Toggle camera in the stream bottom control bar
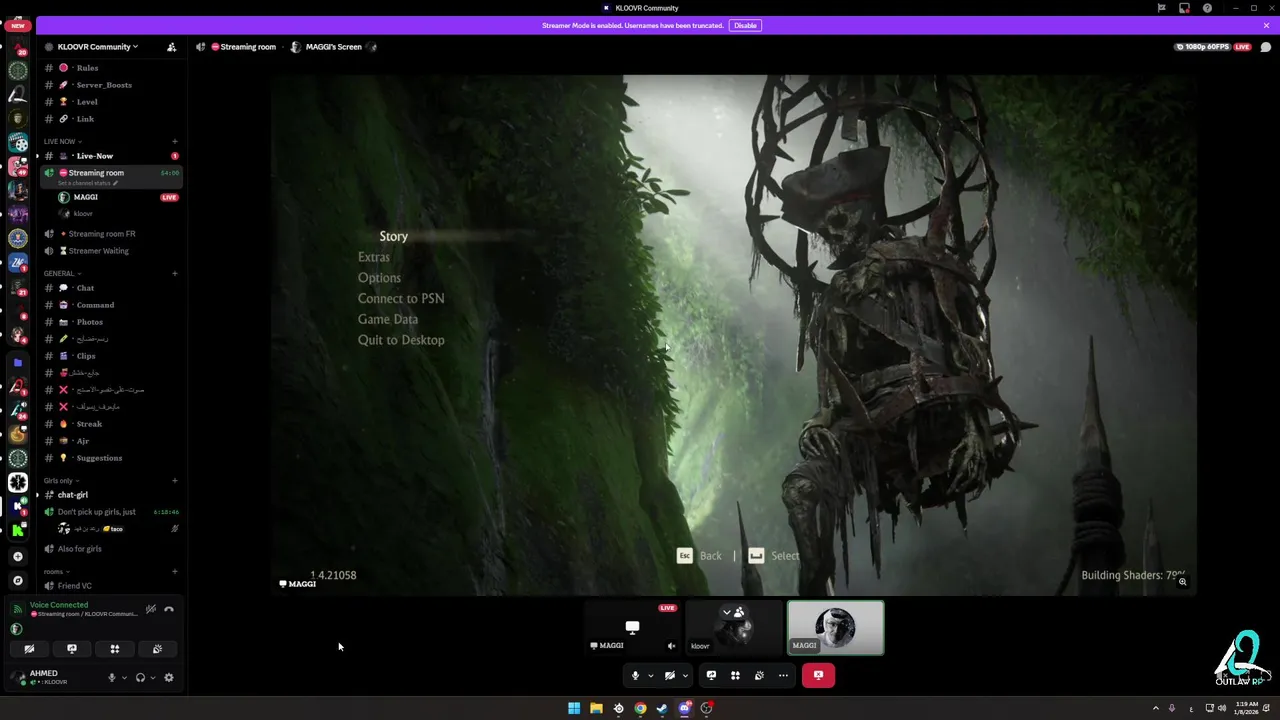This screenshot has height=720, width=1280. point(670,676)
